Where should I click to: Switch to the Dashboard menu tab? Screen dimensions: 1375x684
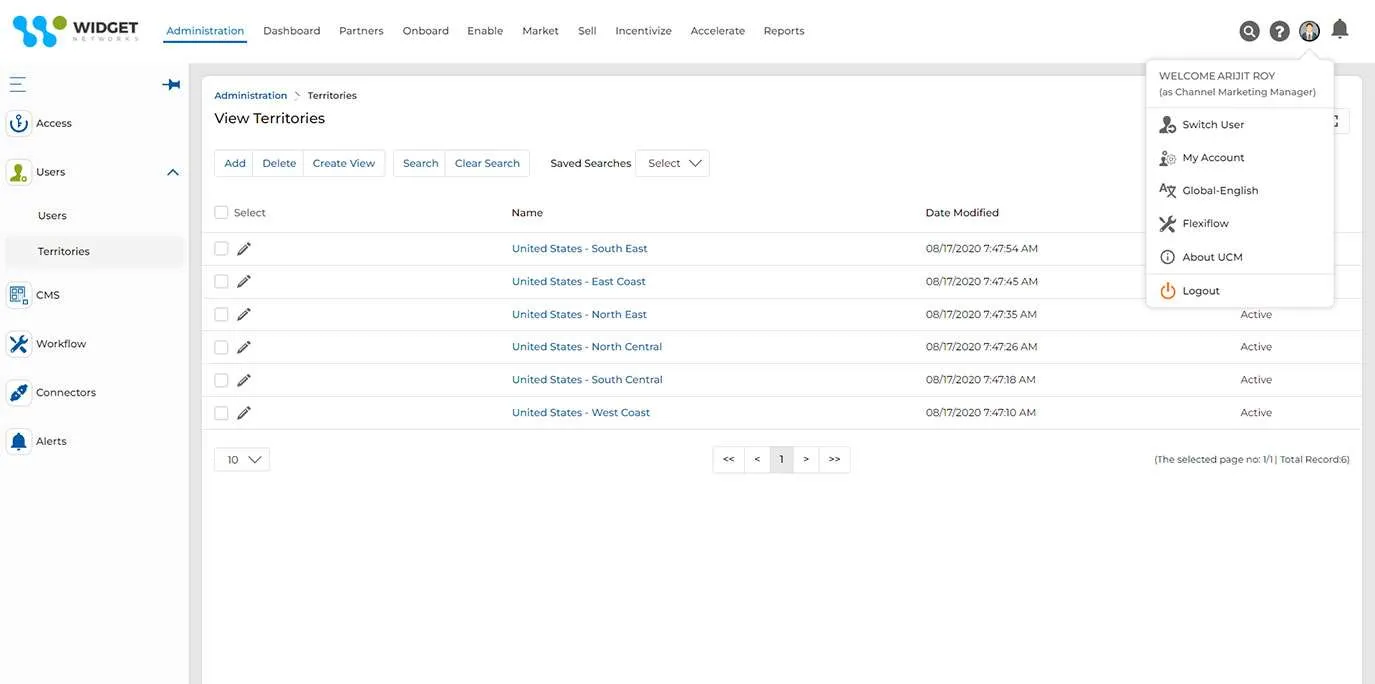pos(291,31)
